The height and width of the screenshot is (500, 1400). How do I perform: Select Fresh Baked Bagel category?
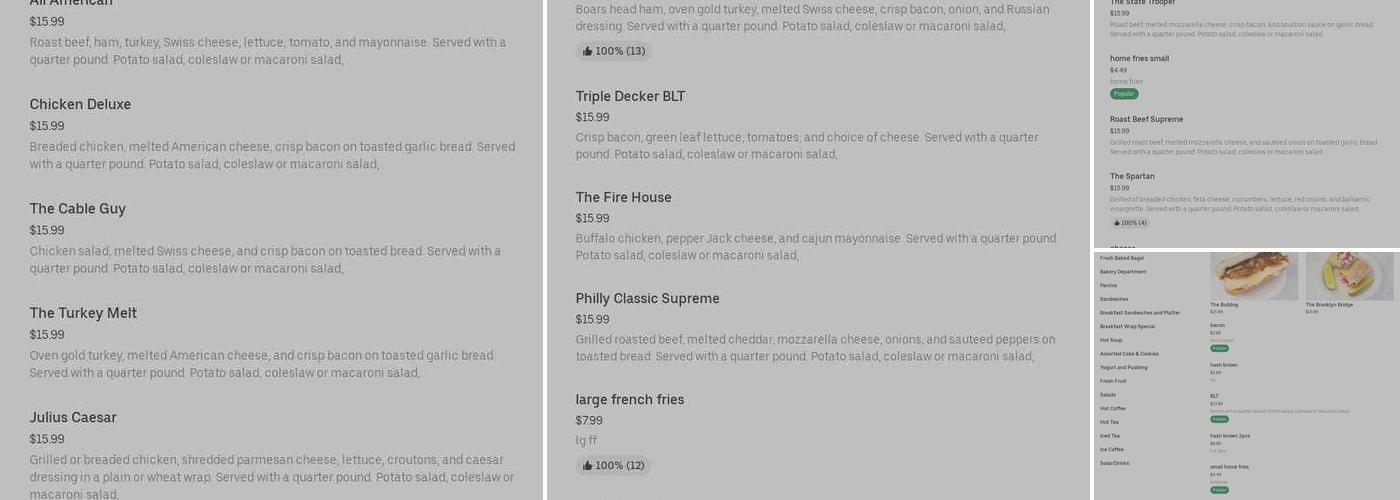[x=1121, y=258]
